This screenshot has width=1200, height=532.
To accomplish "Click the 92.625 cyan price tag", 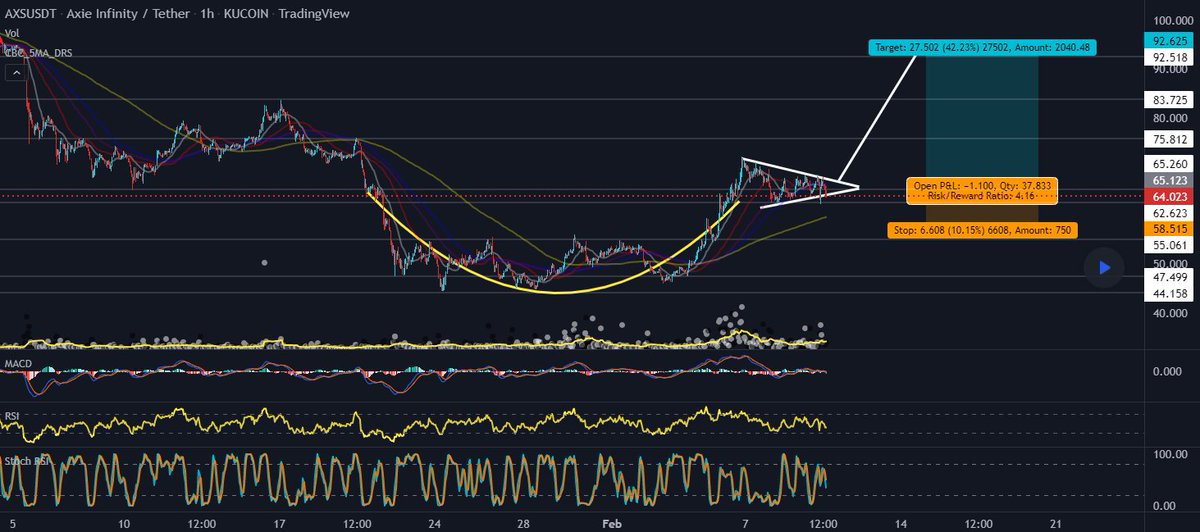I will click(1169, 42).
